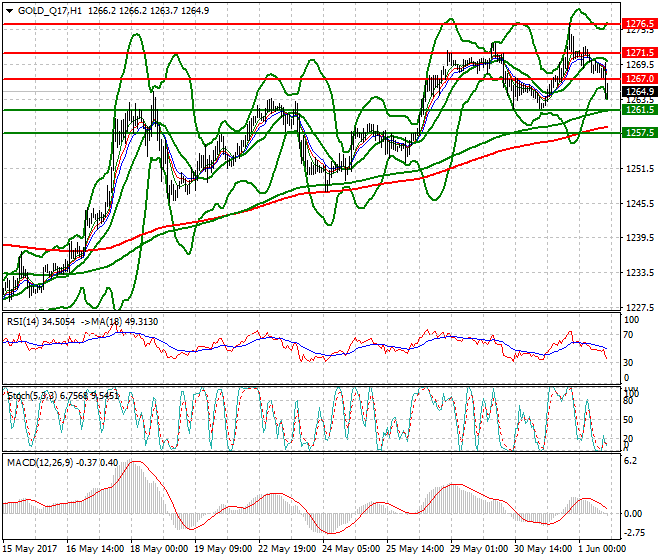Click the 1233.5 price scale value
Viewport: 660px width, 560px height.
tap(640, 273)
